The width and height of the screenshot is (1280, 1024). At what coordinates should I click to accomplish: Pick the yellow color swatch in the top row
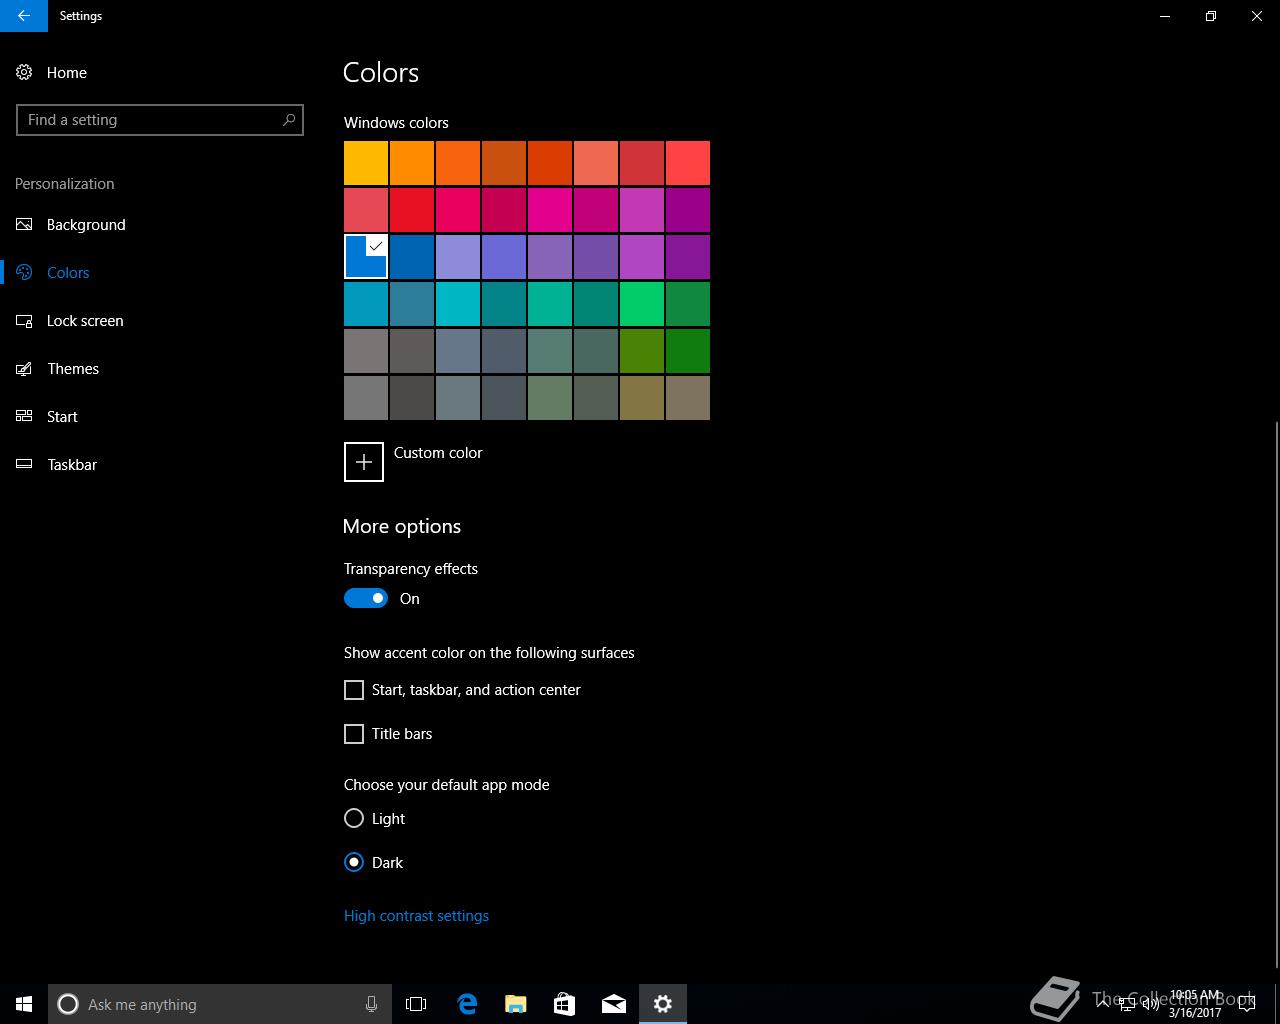[x=366, y=163]
